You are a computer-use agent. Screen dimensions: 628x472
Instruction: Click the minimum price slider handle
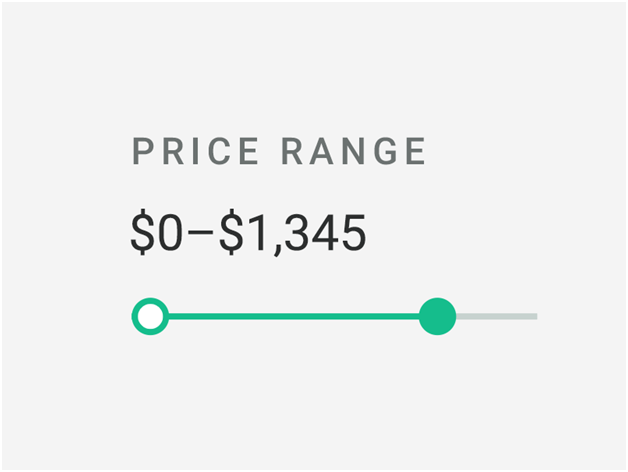pyautogui.click(x=150, y=316)
